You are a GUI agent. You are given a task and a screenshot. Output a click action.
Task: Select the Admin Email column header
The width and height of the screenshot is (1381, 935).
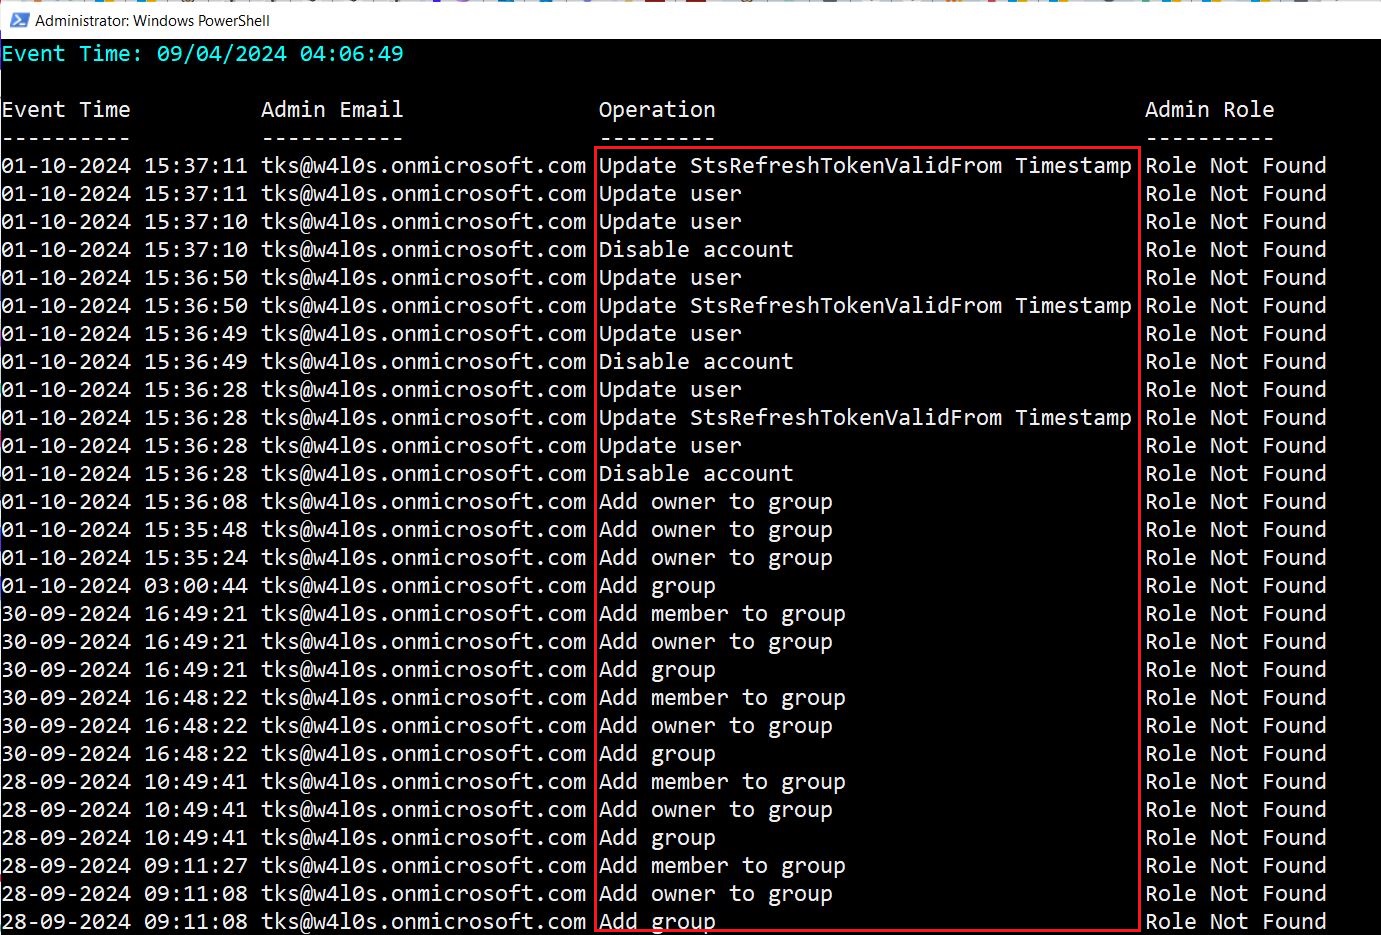click(x=331, y=110)
